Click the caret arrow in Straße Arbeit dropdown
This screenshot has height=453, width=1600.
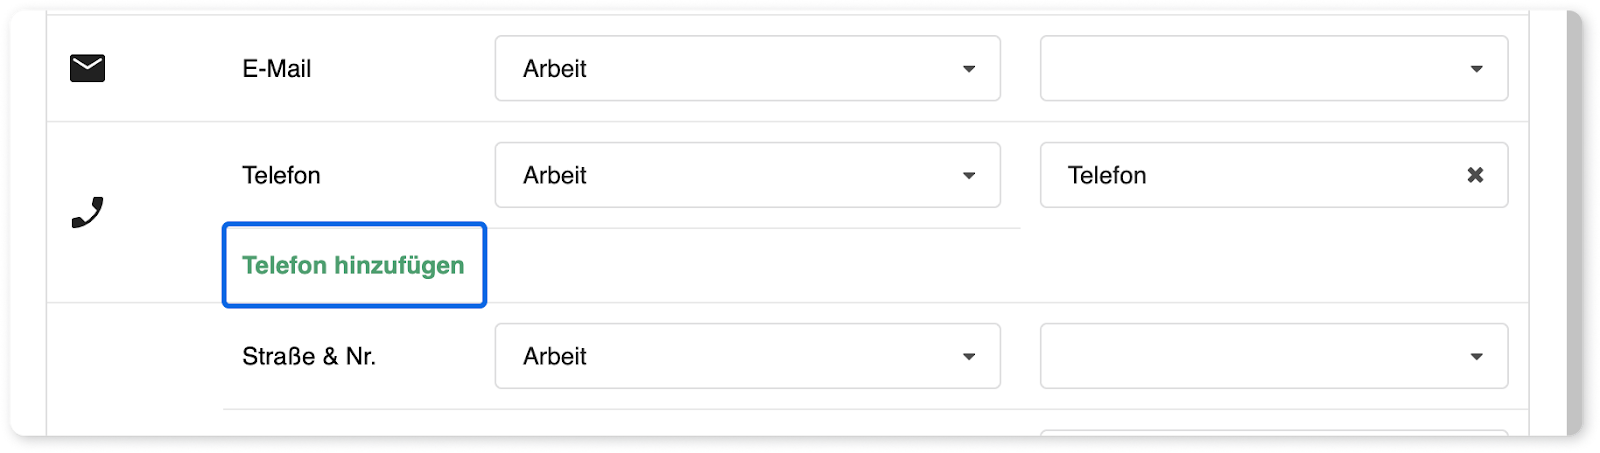(x=969, y=357)
